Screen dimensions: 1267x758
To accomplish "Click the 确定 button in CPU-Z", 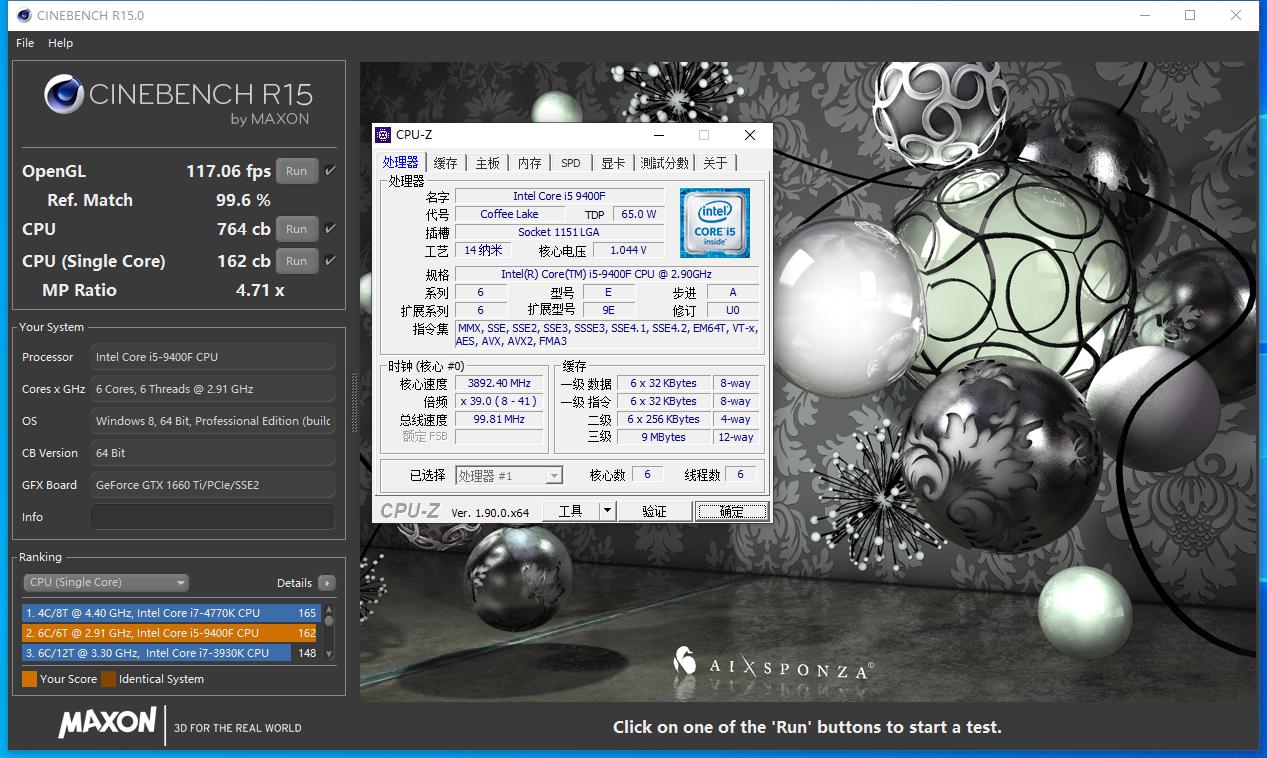I will (732, 511).
